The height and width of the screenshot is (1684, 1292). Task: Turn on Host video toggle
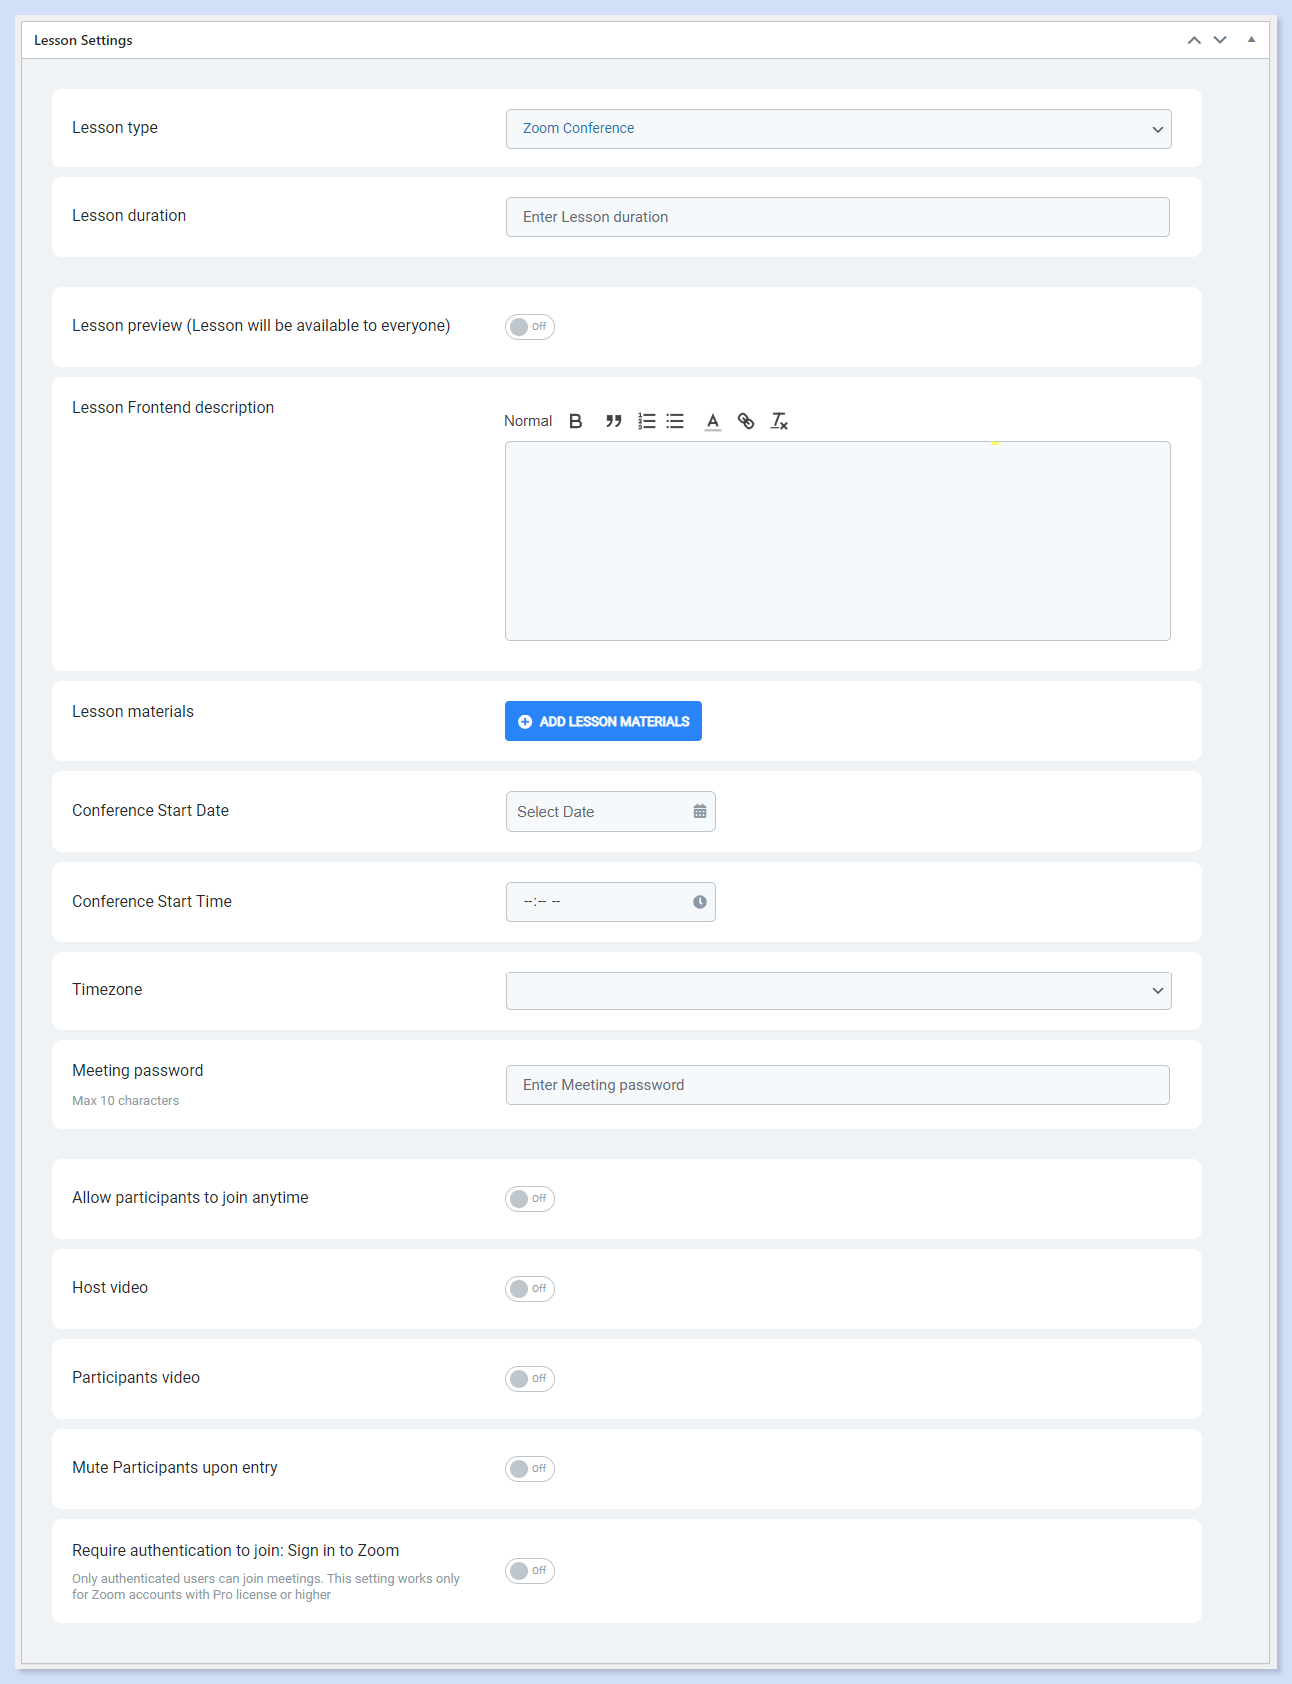(530, 1289)
